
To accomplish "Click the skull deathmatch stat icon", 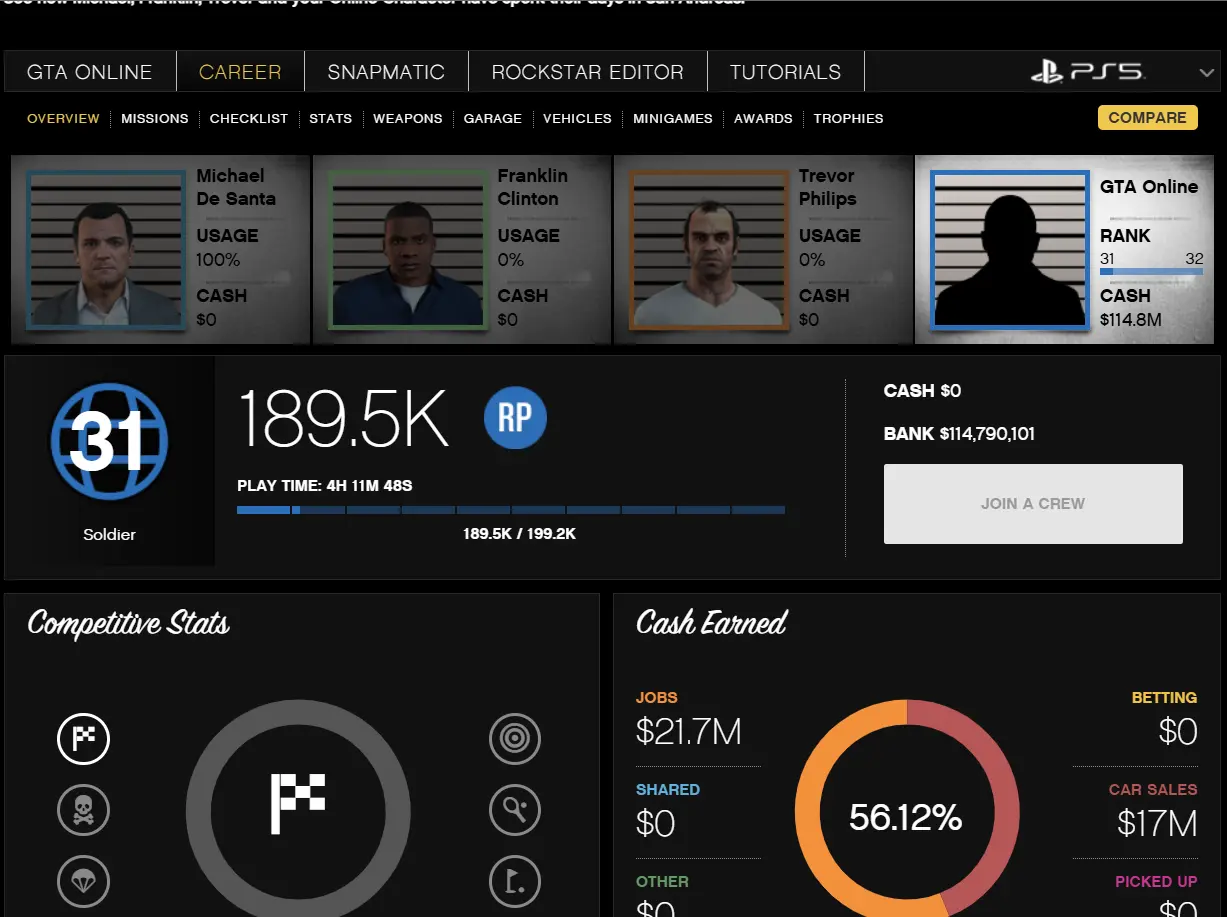I will pos(84,809).
